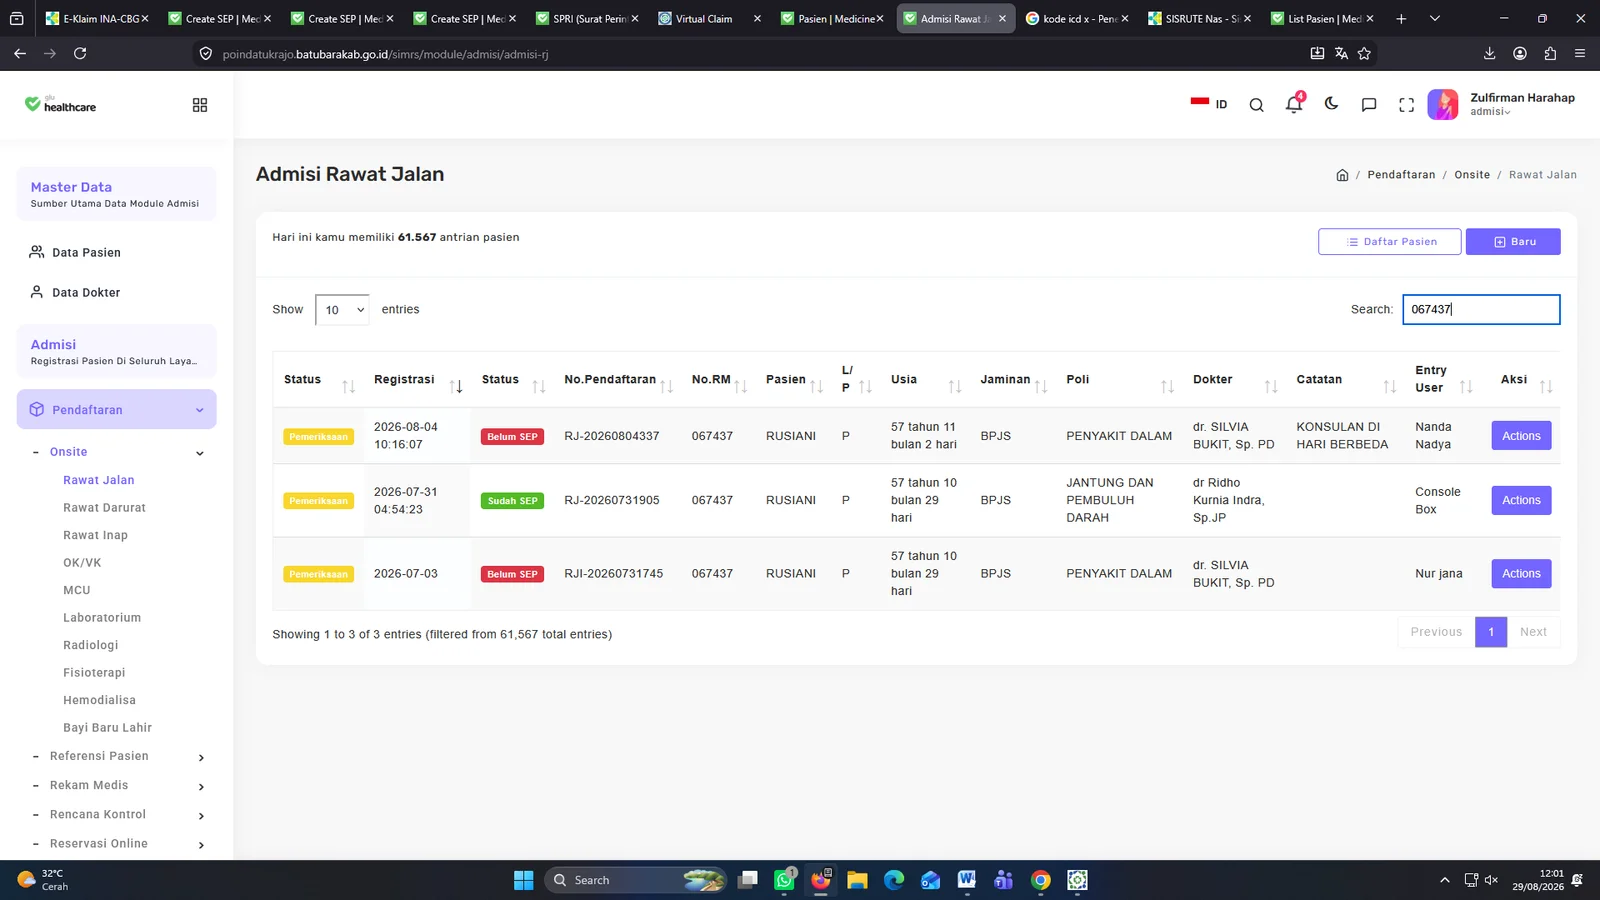
Task: Expand Referensi Pasien submenu
Action: click(x=119, y=757)
